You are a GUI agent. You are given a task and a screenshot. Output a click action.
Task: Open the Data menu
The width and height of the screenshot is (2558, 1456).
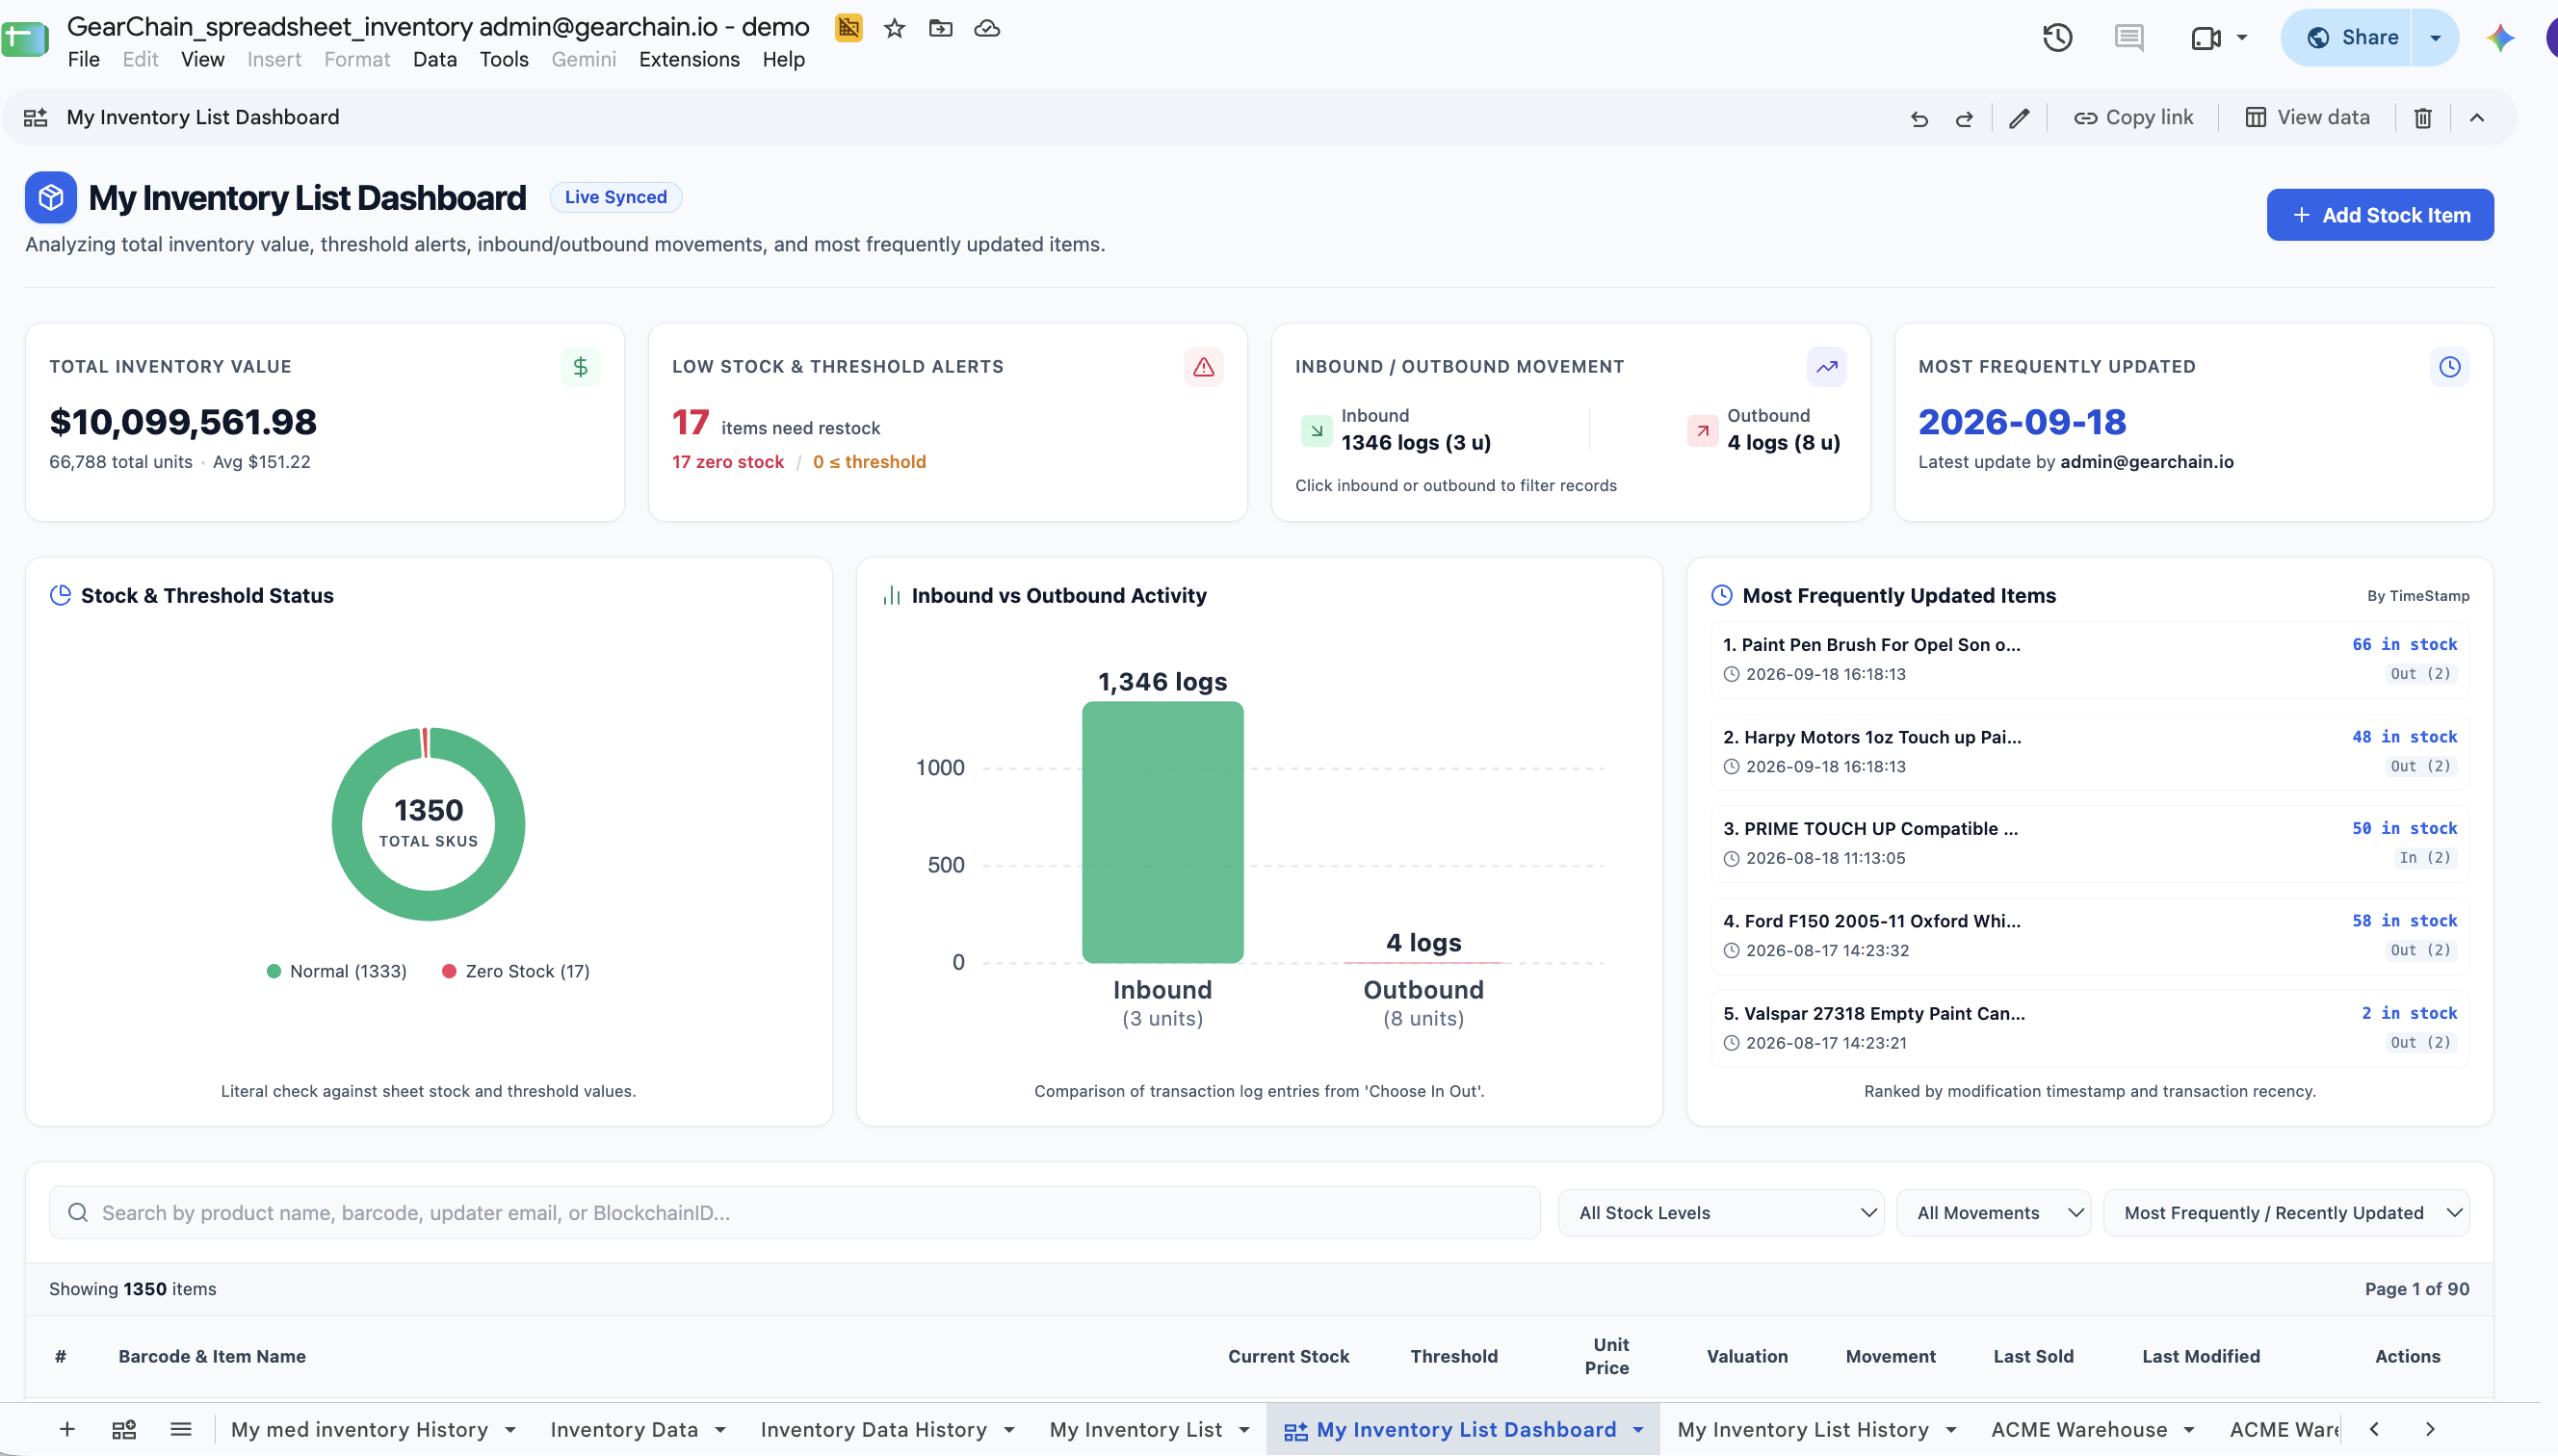click(434, 60)
